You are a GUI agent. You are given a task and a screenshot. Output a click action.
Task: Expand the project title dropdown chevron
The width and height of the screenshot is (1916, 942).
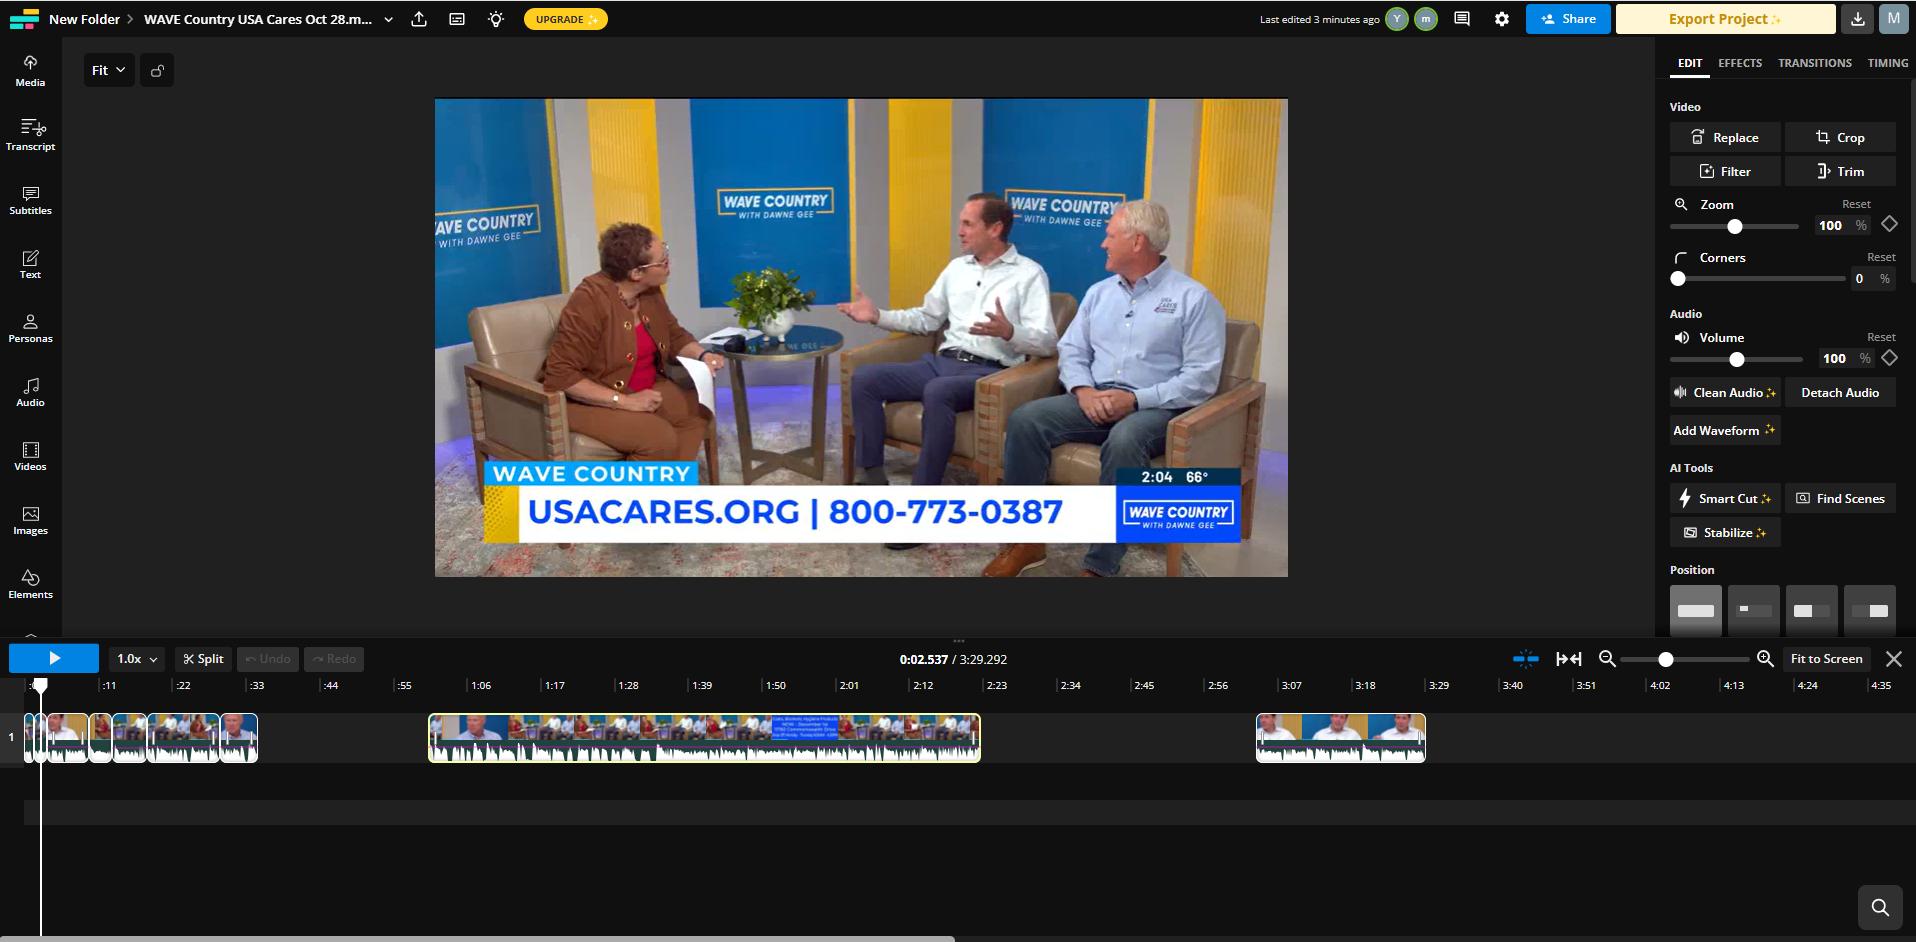click(x=389, y=19)
